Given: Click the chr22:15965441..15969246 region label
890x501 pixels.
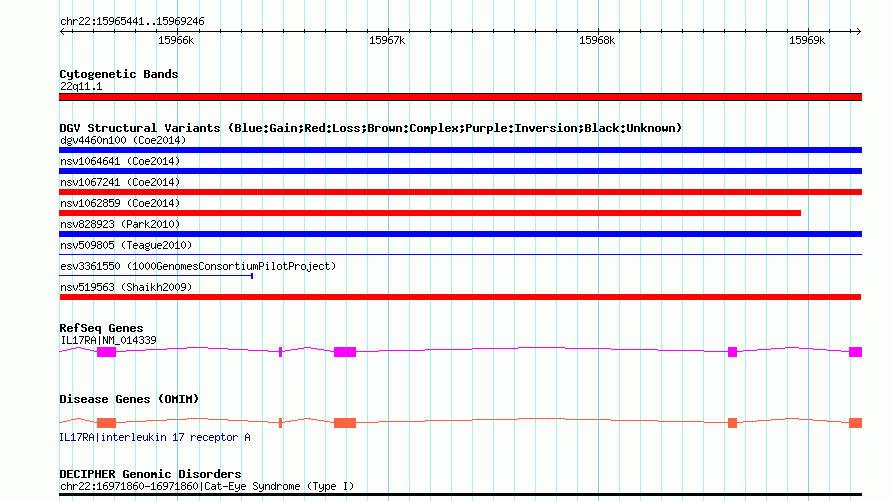Looking at the screenshot, I should pyautogui.click(x=132, y=22).
